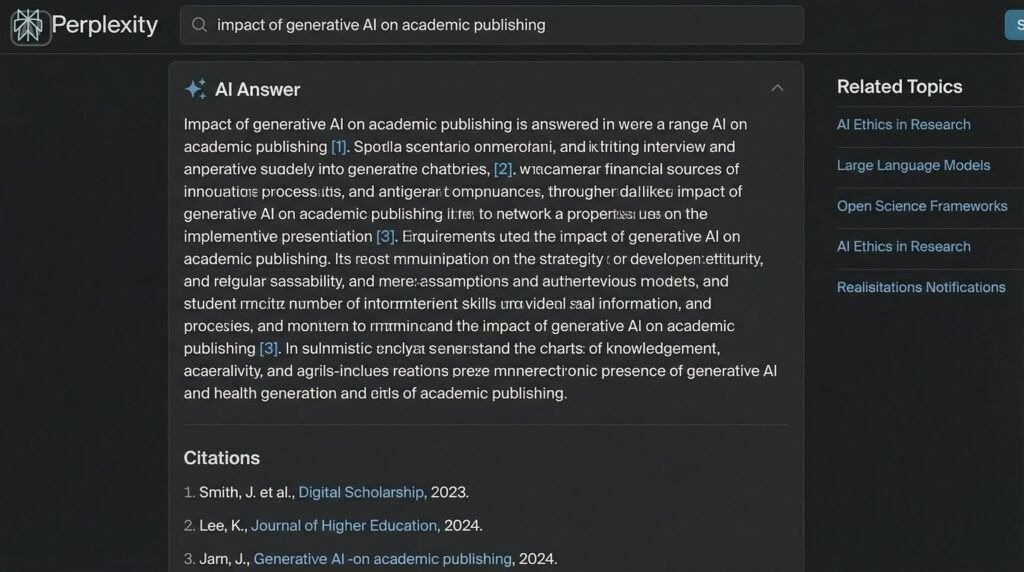This screenshot has width=1024, height=572.
Task: Click the partially visible button at top right
Action: [1014, 25]
